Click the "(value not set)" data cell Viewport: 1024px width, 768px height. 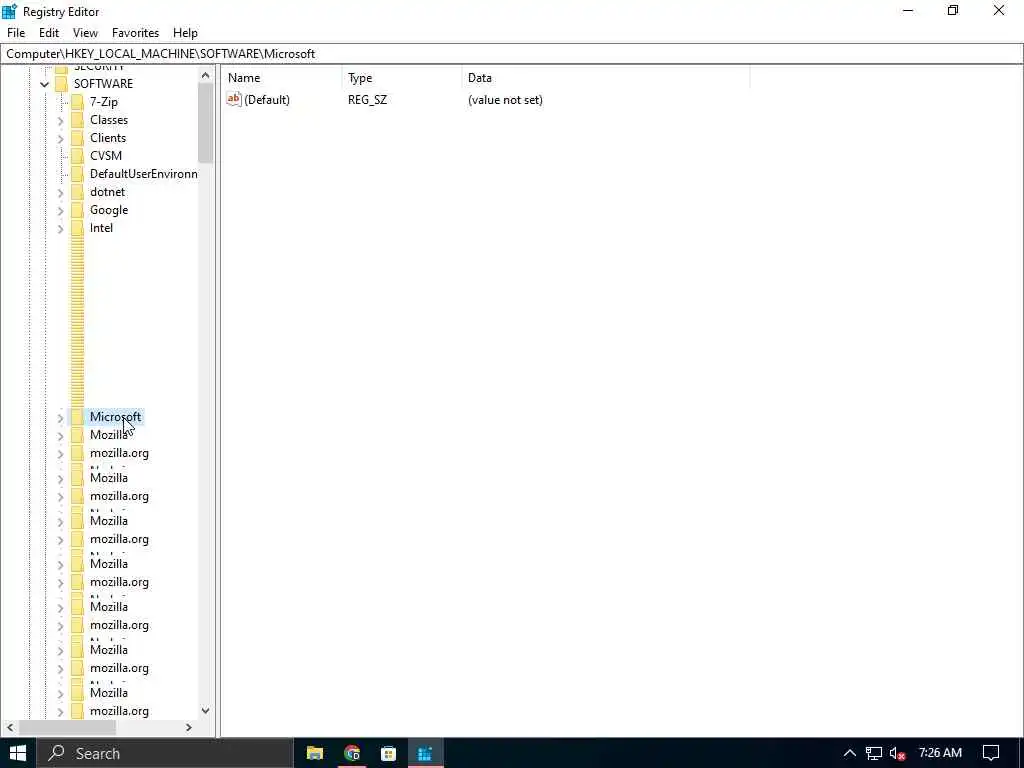click(x=505, y=100)
